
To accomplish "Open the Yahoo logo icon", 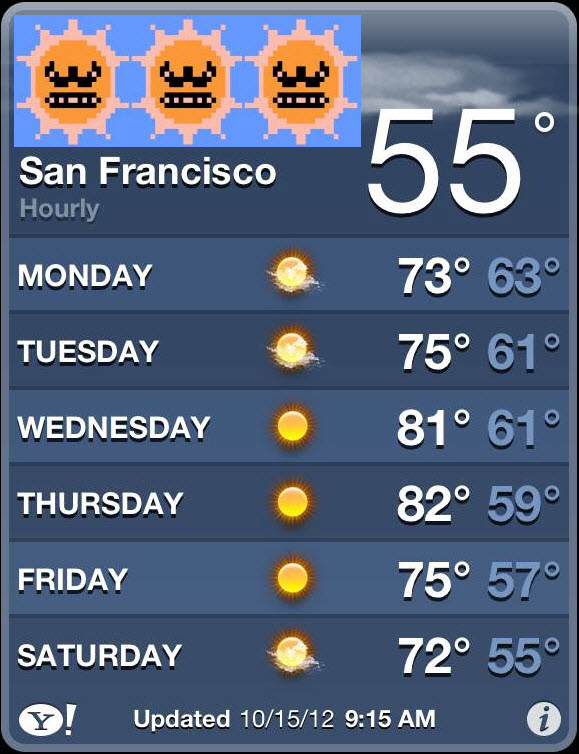I will click(x=48, y=719).
